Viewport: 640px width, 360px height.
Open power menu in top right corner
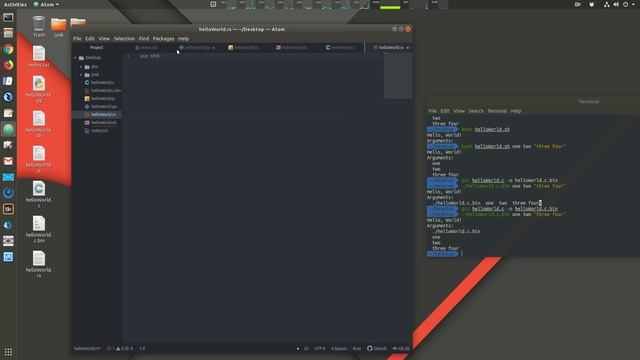625,4
